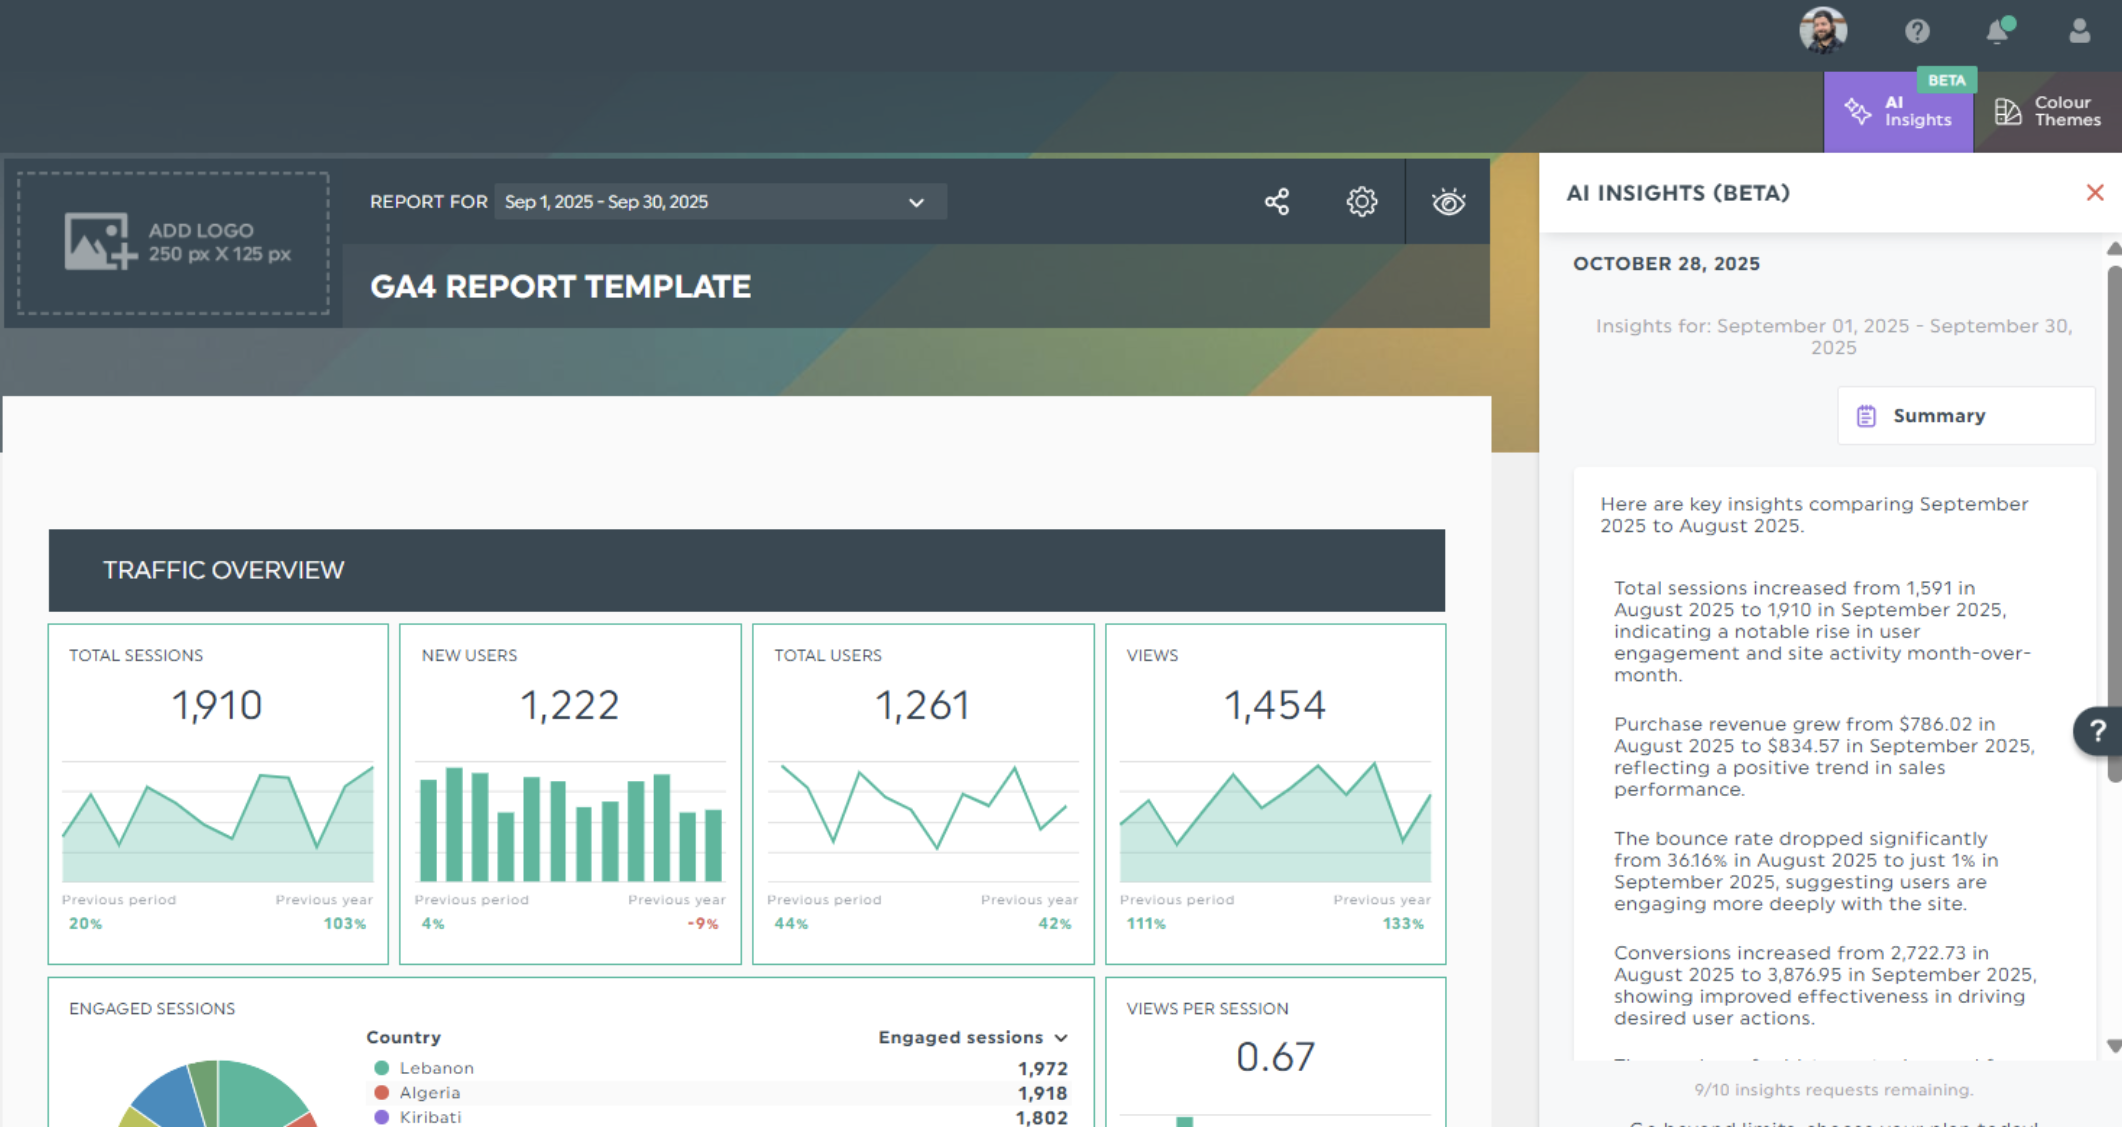2122x1134 pixels.
Task: Close the AI Insights panel
Action: coord(2095,193)
